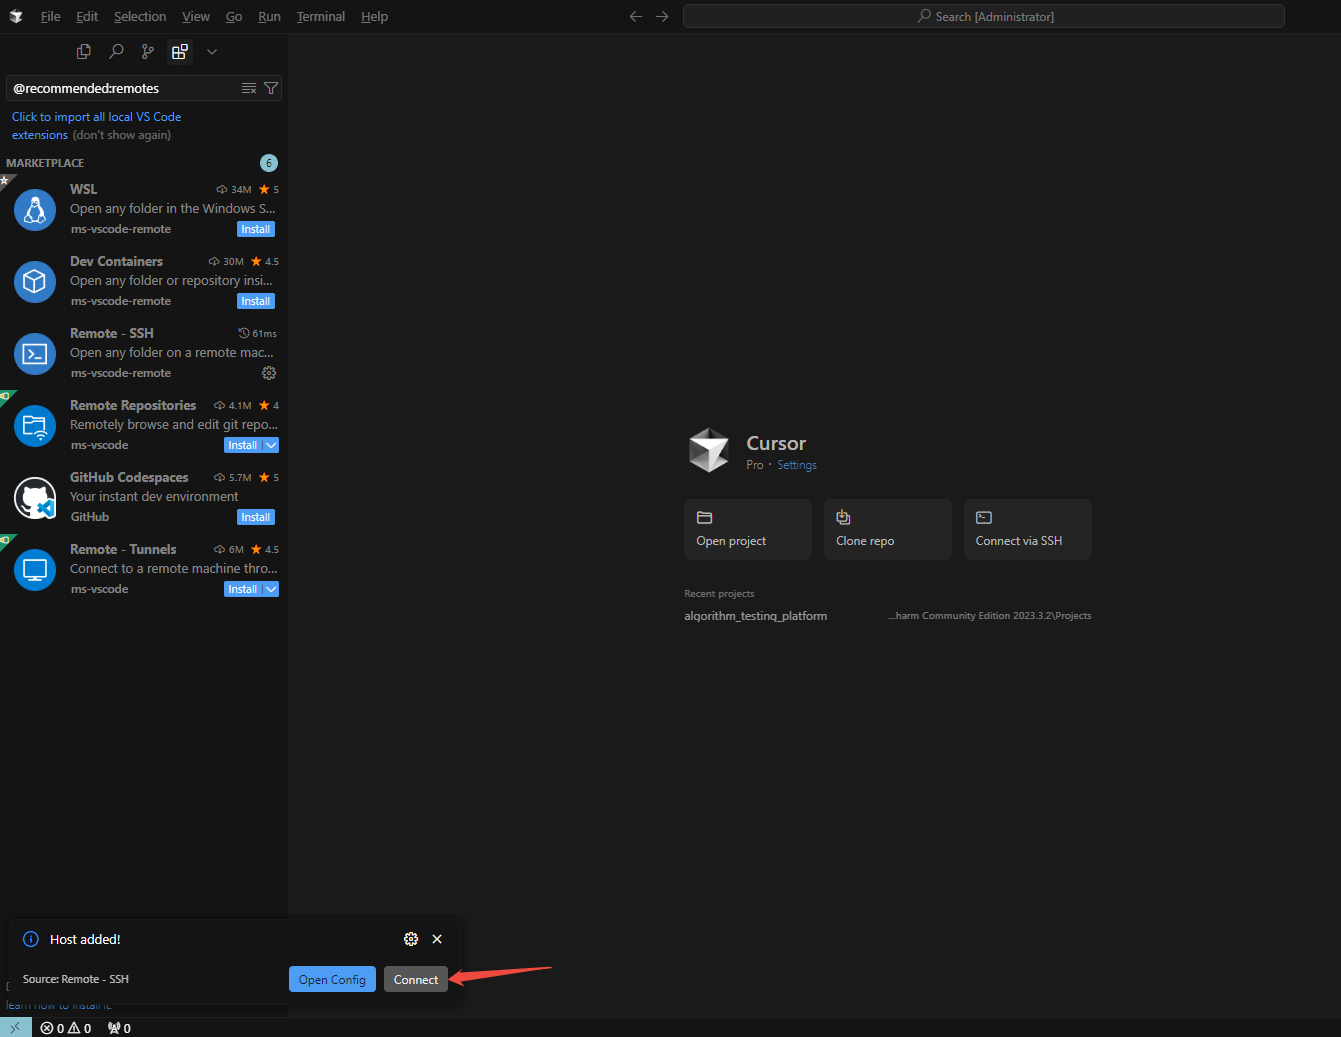Clear extensions search results icon
Screen dimensions: 1341x1037
[249, 88]
